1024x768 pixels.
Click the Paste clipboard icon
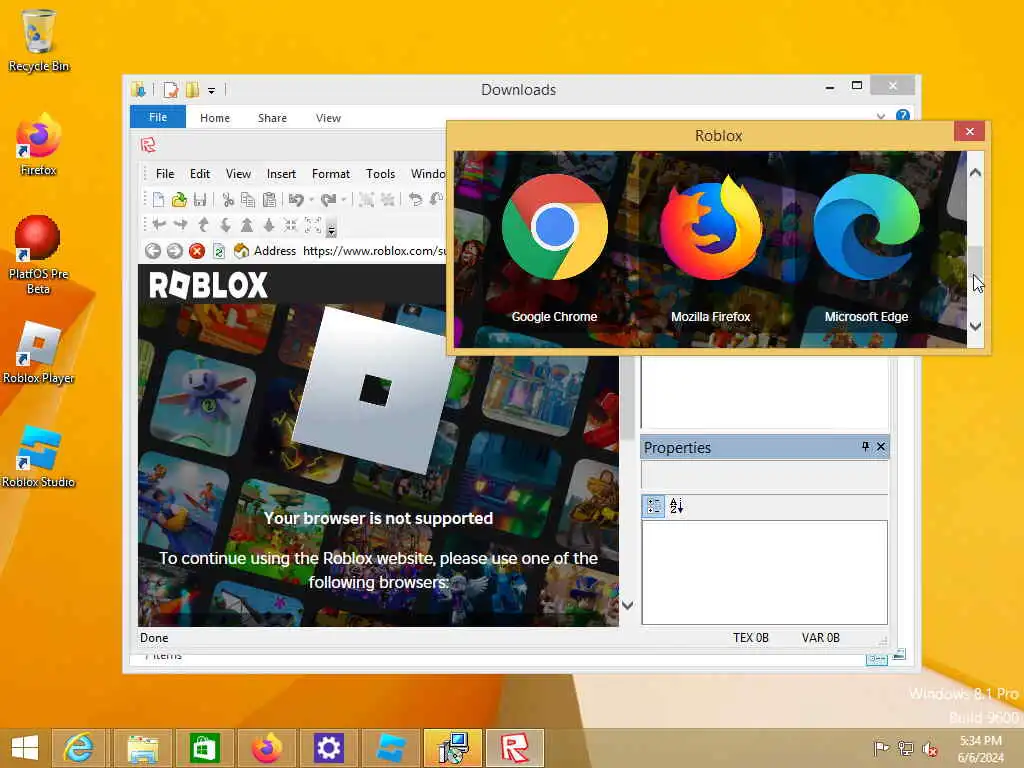pos(269,200)
